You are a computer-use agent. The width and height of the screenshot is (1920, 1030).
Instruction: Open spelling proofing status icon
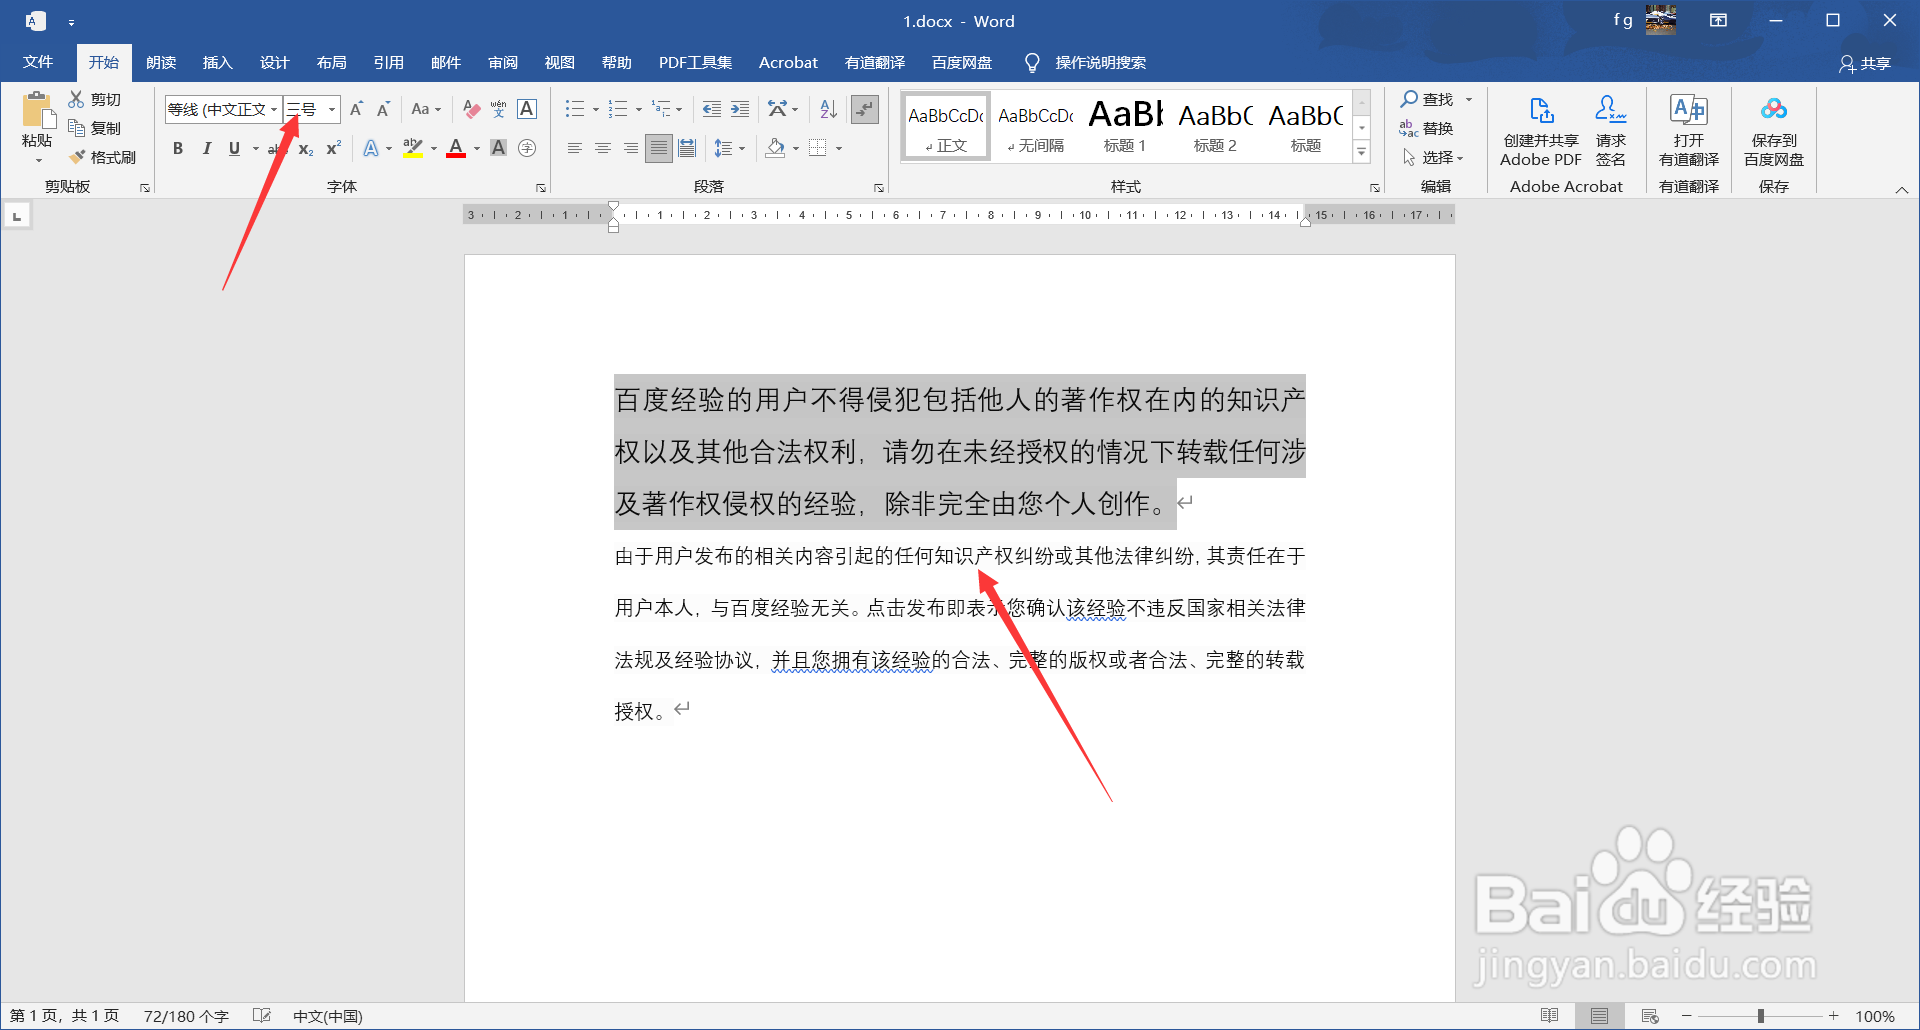click(262, 1016)
